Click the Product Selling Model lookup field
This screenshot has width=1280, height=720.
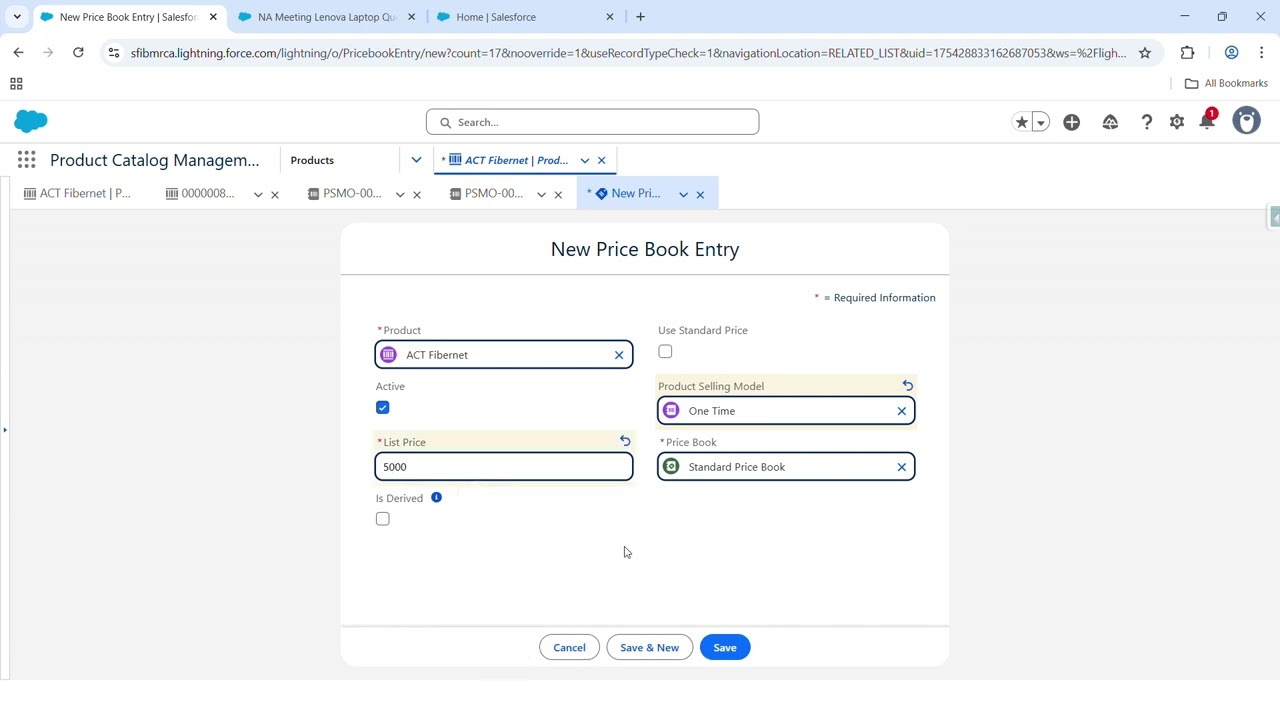(786, 411)
